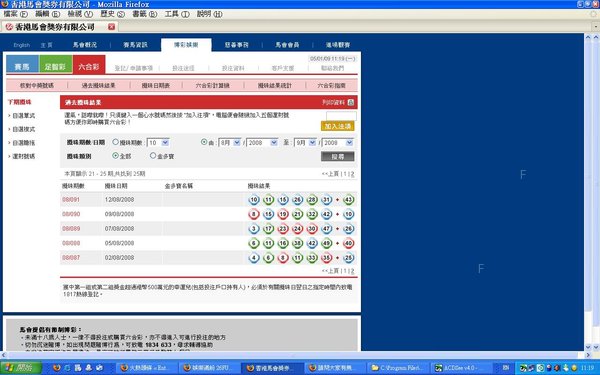Click ball 3 in draw 08/089 row
The width and height of the screenshot is (600, 375).
(254, 228)
